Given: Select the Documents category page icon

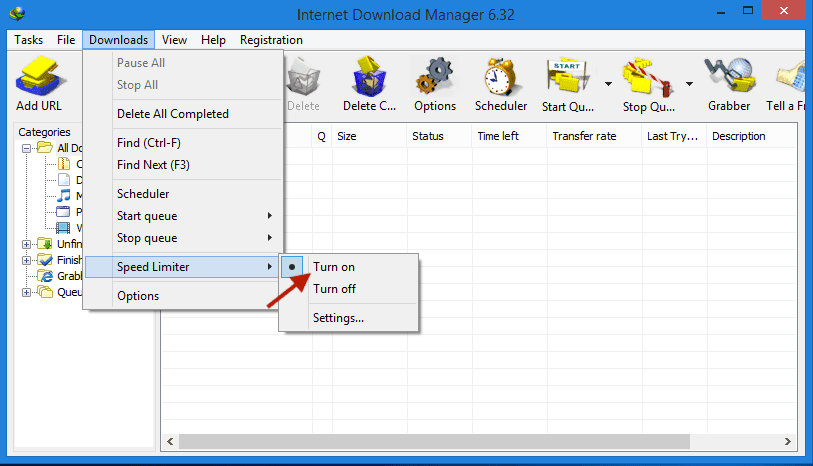Looking at the screenshot, I should pos(64,180).
